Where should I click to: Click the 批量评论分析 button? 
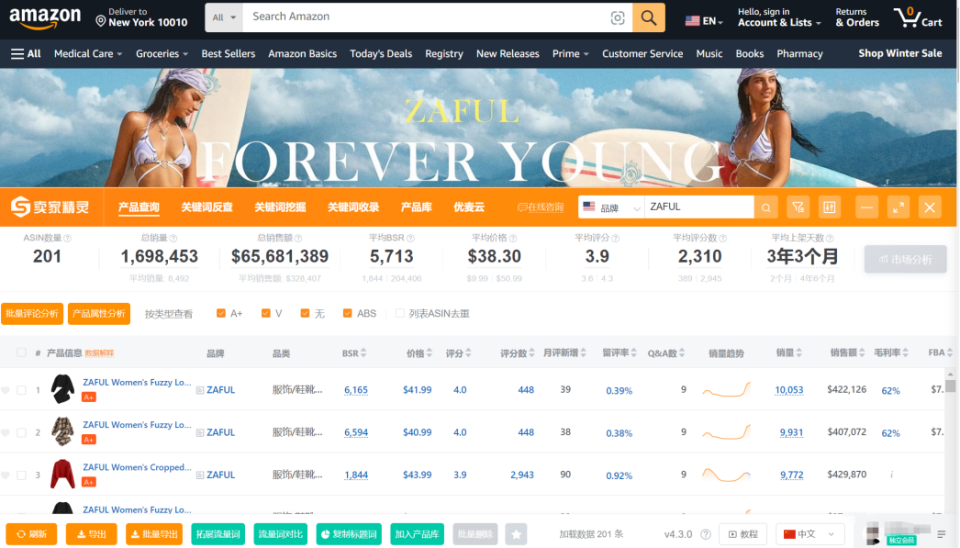32,313
